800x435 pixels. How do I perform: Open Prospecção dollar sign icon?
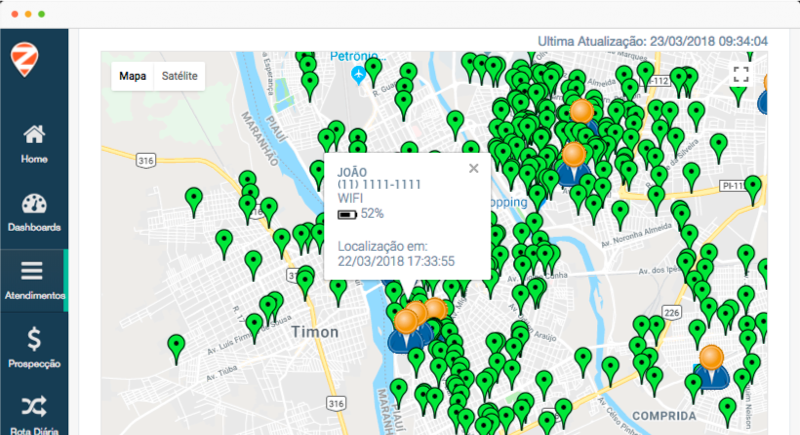tap(33, 347)
